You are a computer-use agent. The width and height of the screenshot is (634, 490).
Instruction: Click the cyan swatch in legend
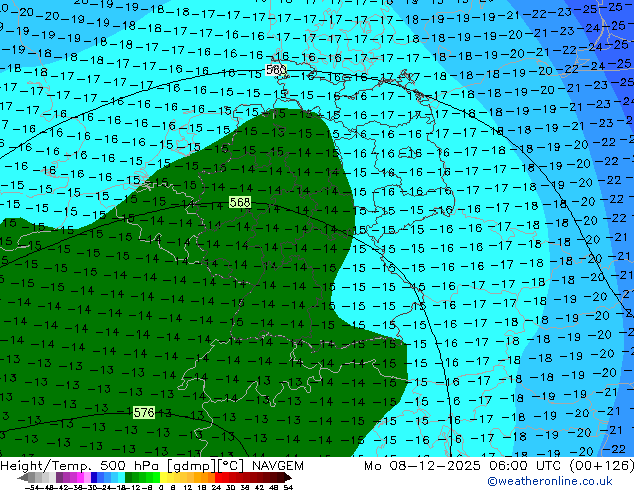121,477
